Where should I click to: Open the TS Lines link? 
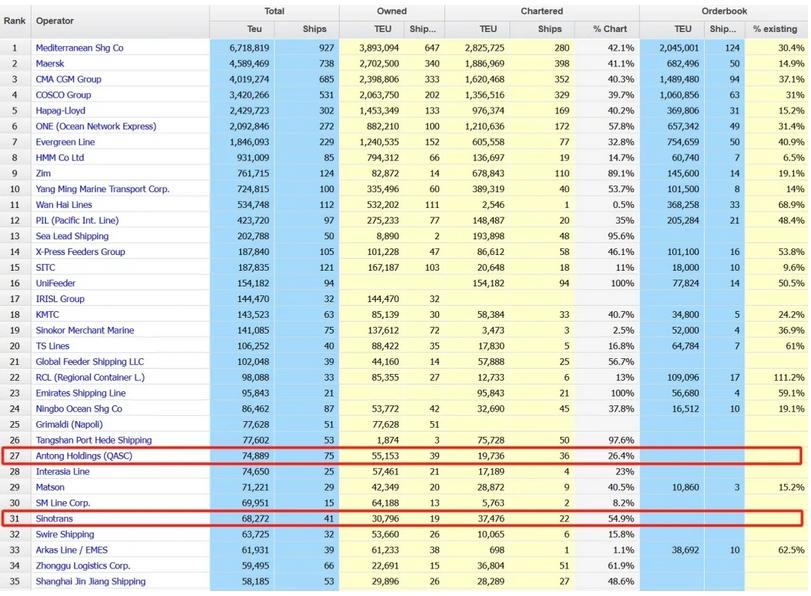point(52,346)
